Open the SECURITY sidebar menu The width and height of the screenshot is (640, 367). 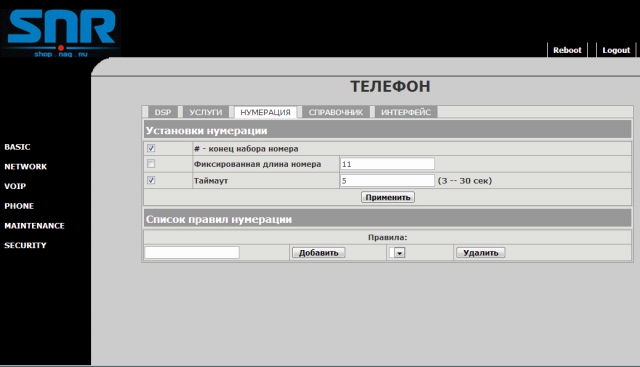(x=25, y=245)
